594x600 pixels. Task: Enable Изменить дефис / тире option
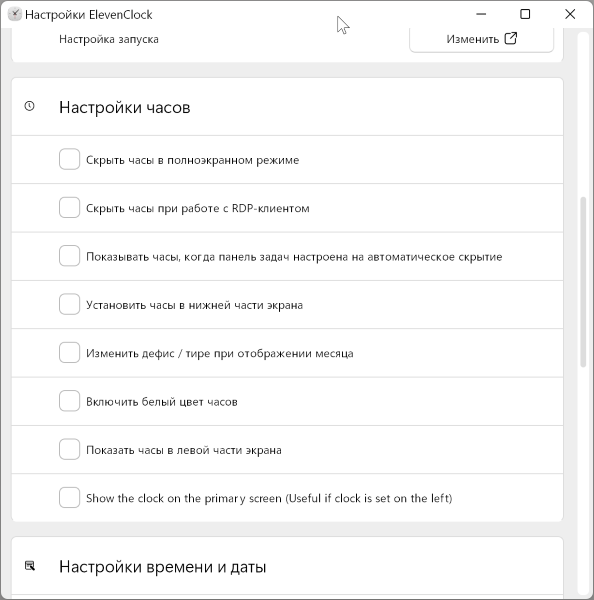(x=69, y=352)
